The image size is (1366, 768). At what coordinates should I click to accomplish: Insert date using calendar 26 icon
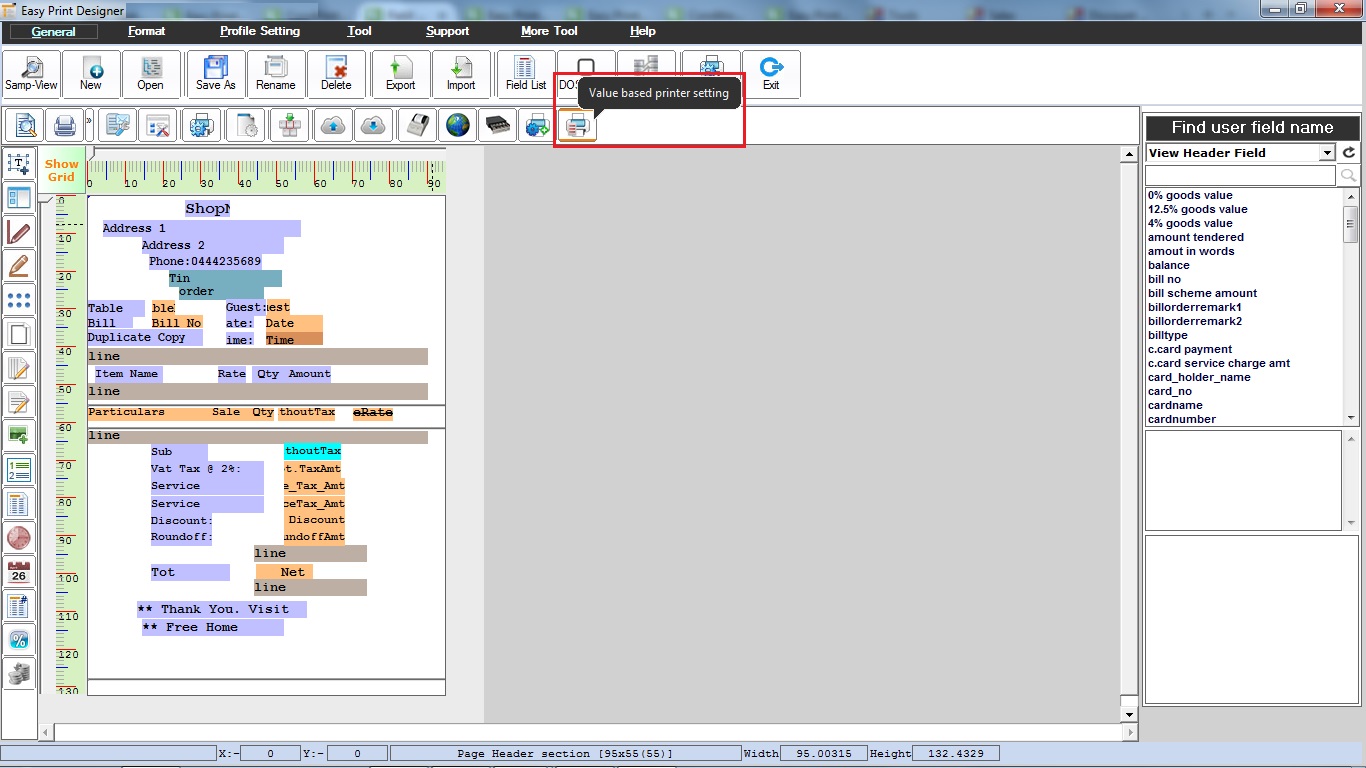[x=19, y=572]
